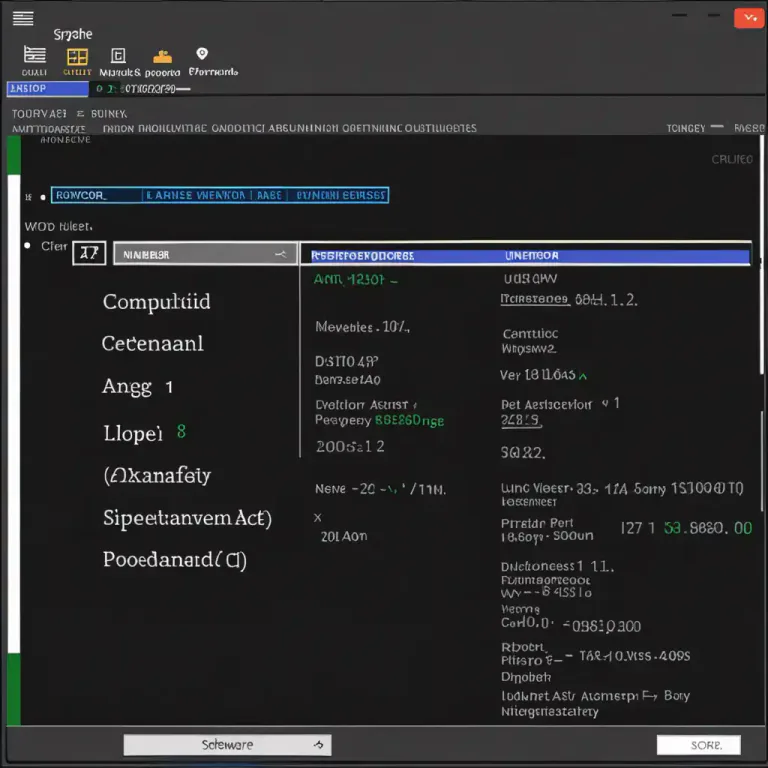This screenshot has height=768, width=768.
Task: Select Compultiid in the list
Action: (156, 302)
